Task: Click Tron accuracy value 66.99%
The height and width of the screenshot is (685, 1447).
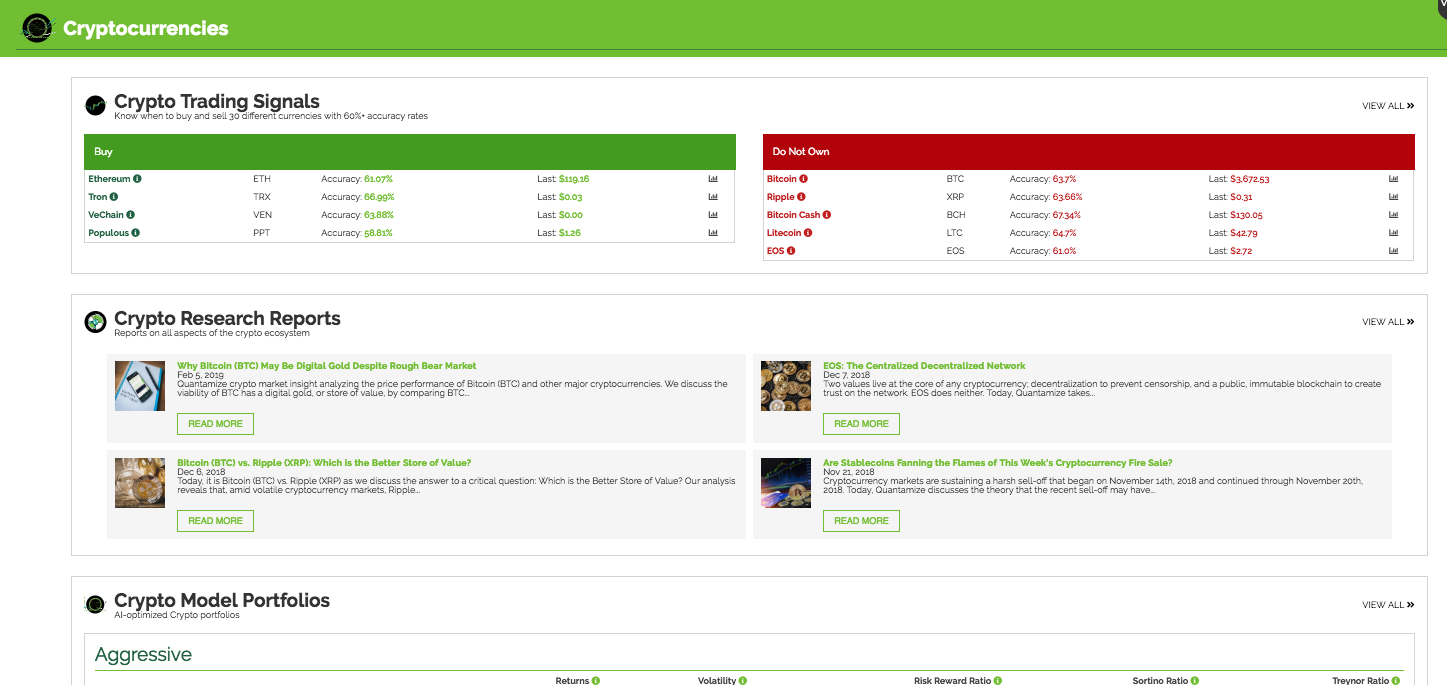Action: coord(378,197)
